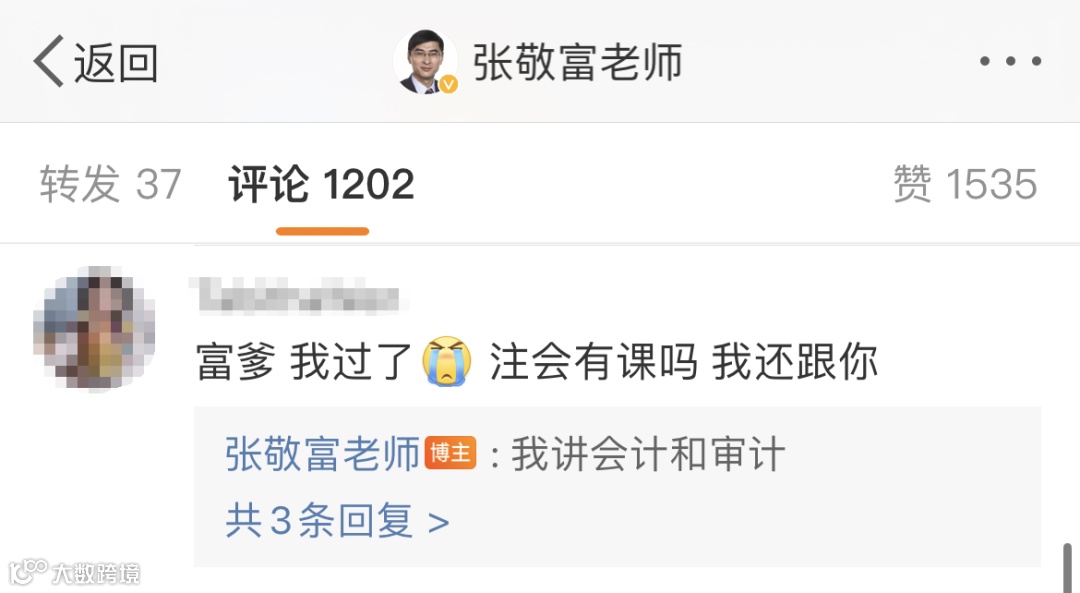Tap the orange active-tab underline indicator
1080x593 pixels.
[322, 231]
